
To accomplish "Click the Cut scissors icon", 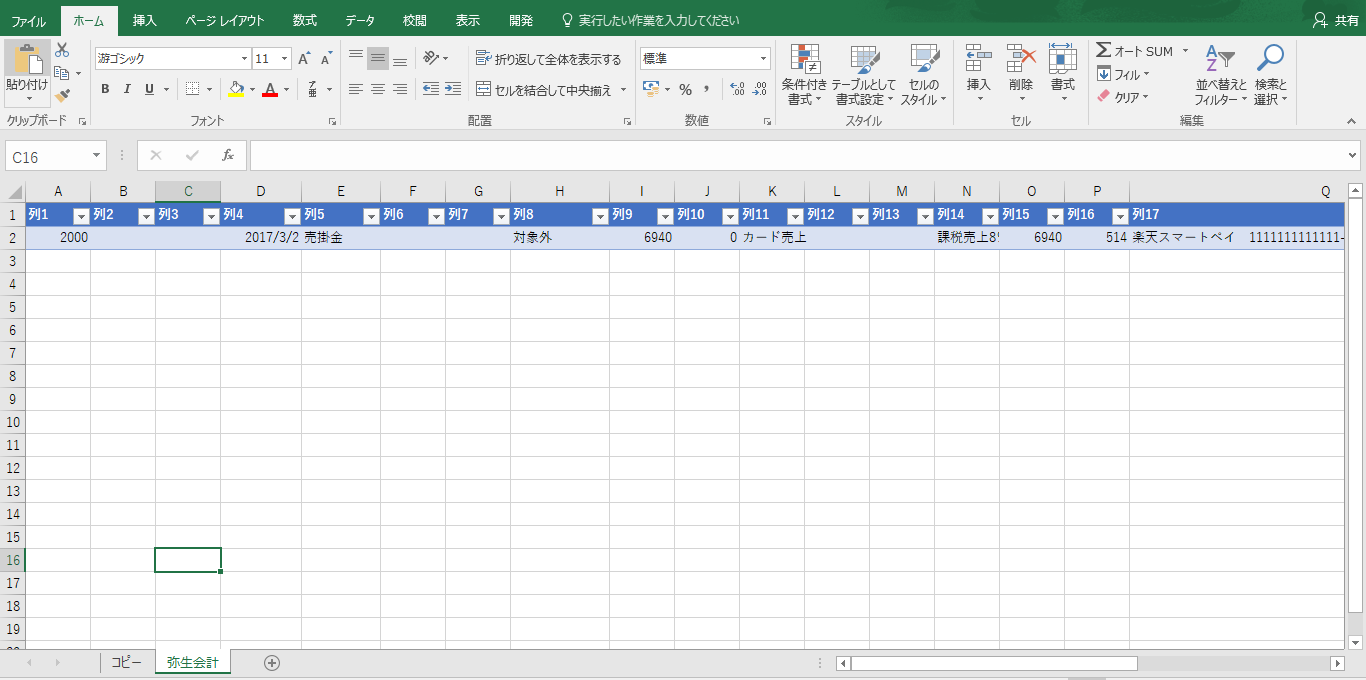I will point(62,50).
